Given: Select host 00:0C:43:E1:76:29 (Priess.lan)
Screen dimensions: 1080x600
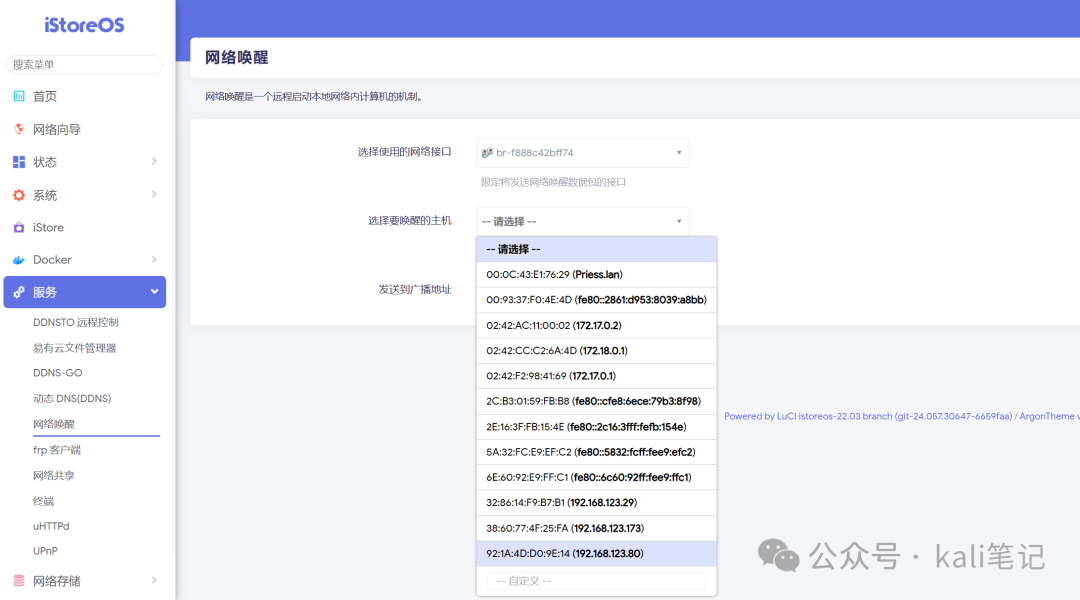Looking at the screenshot, I should click(554, 274).
